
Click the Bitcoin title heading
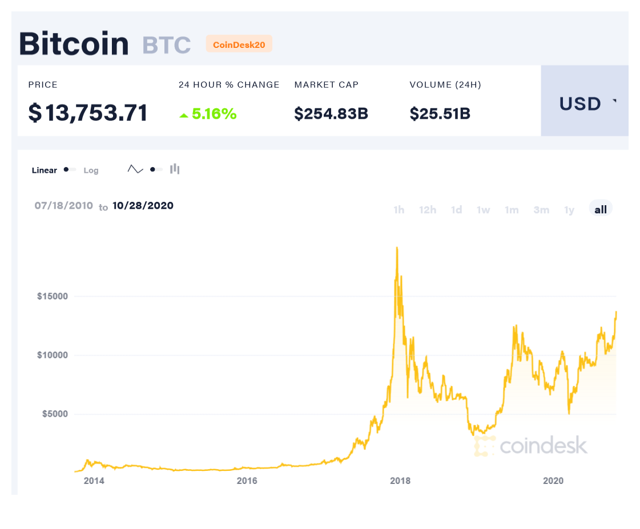pyautogui.click(x=74, y=43)
